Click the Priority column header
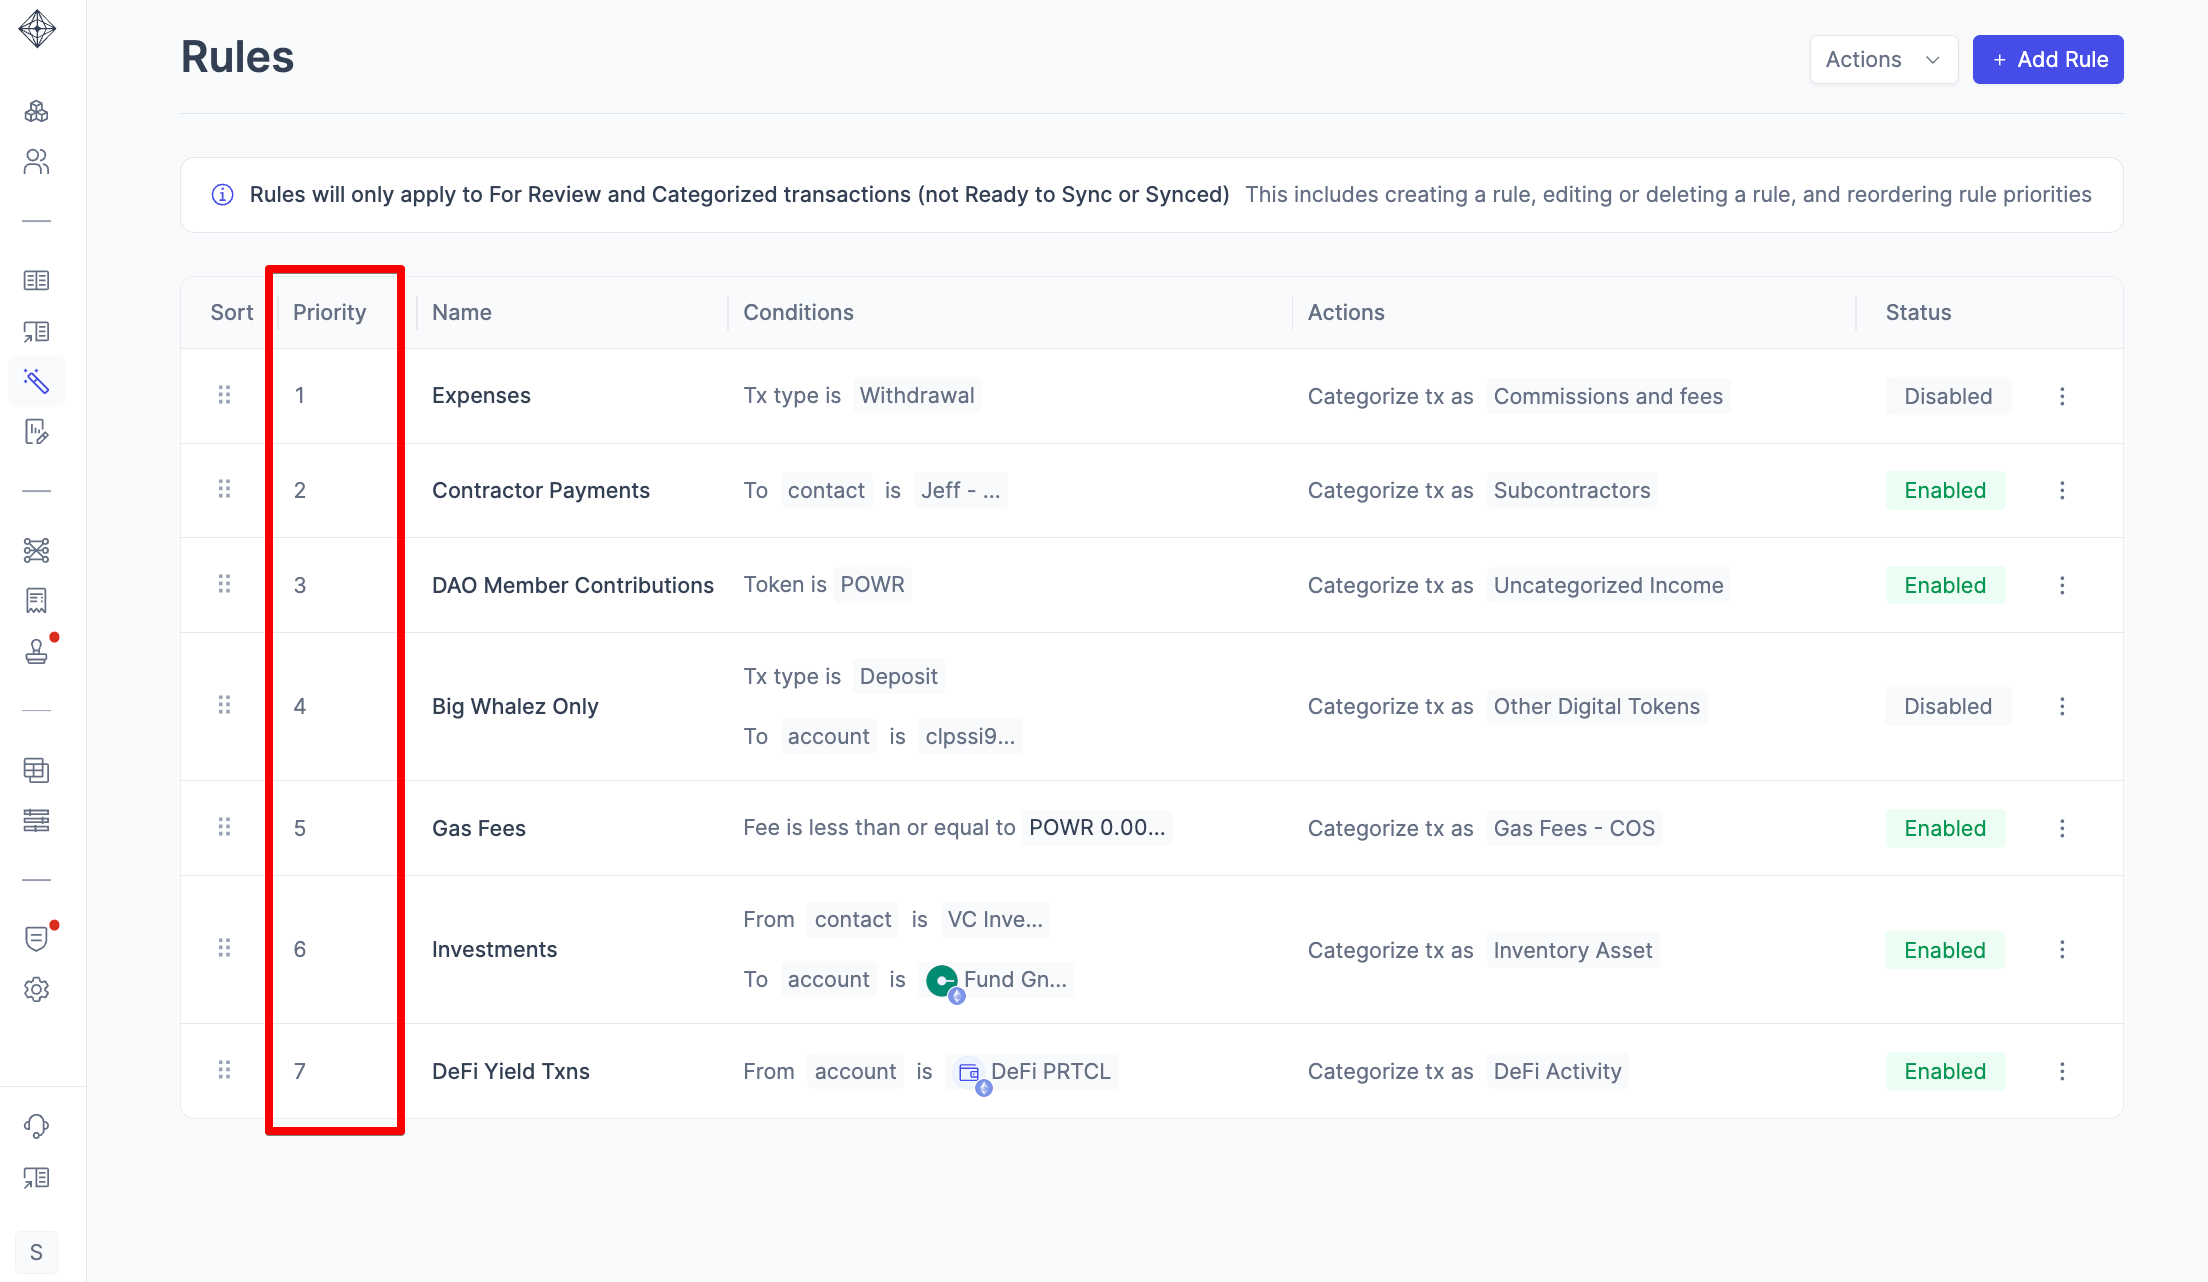Screen dimensions: 2208x1282 point(329,312)
